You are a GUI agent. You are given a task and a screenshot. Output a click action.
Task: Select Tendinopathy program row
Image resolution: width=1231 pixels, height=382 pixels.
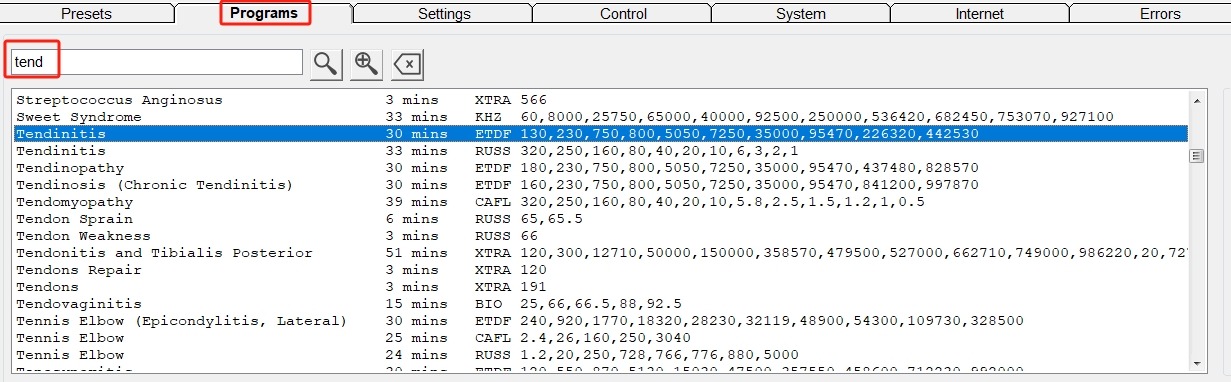[x=600, y=168]
